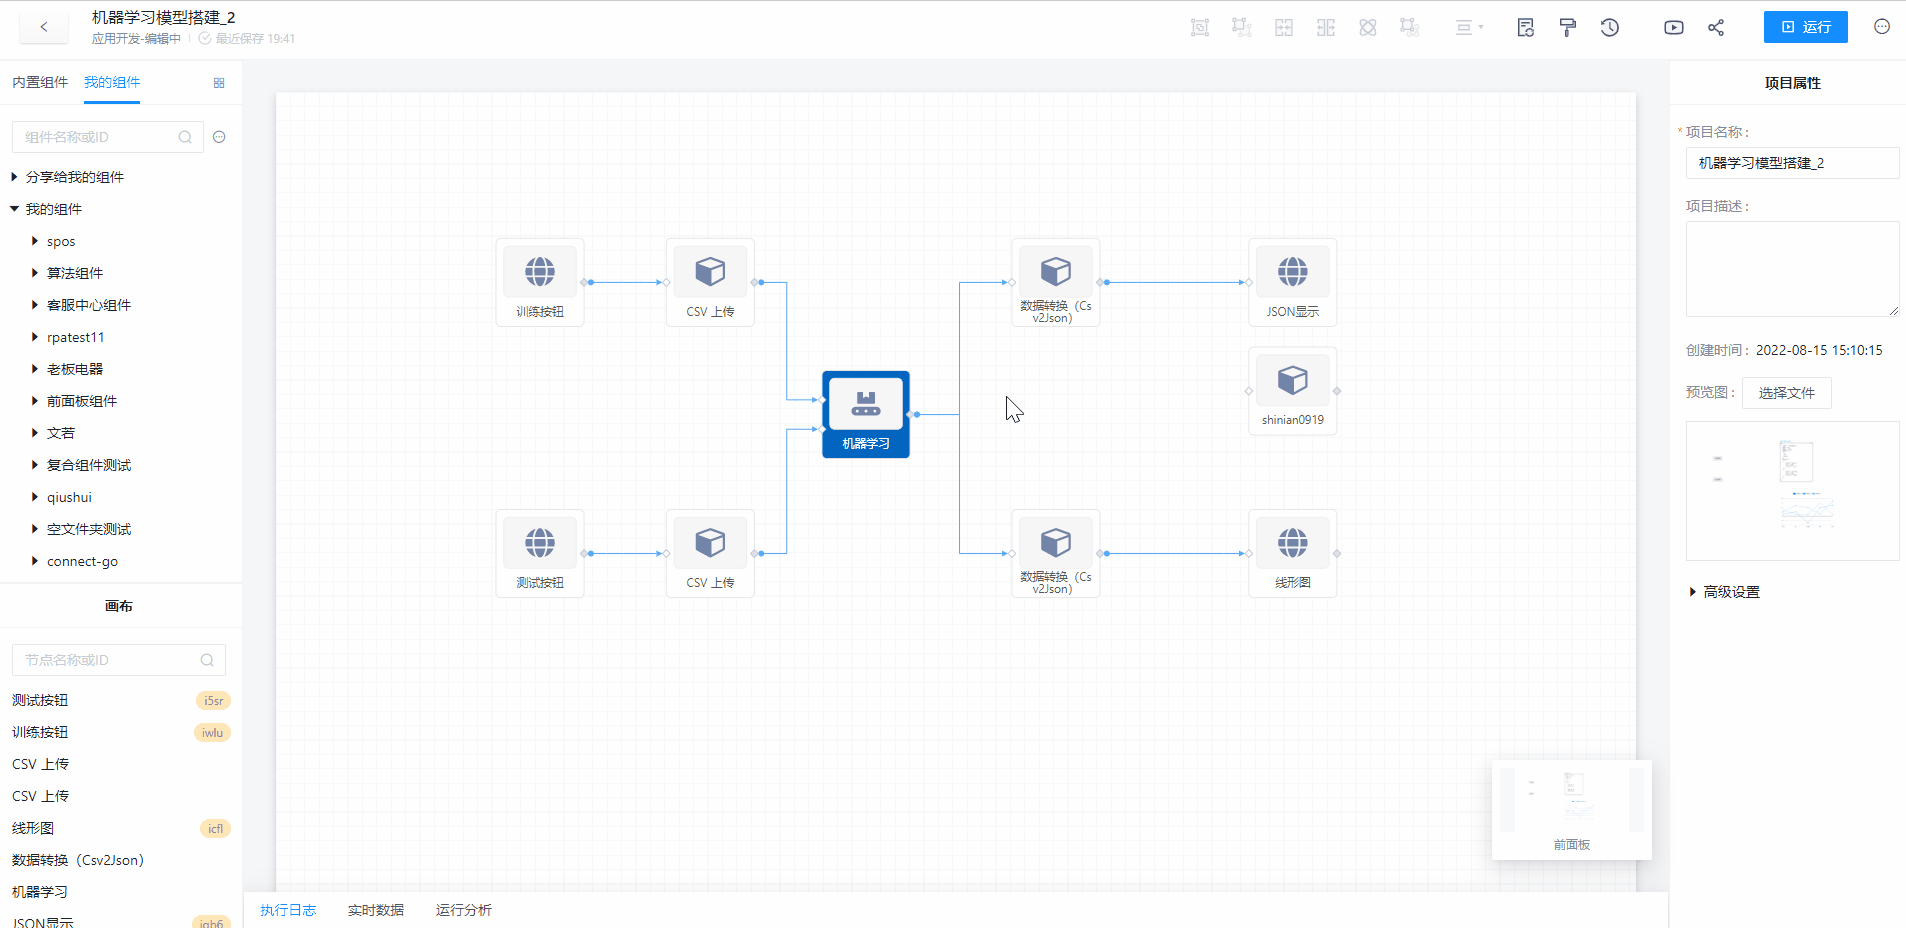
Task: Click the 选择文件 button
Action: (x=1786, y=393)
